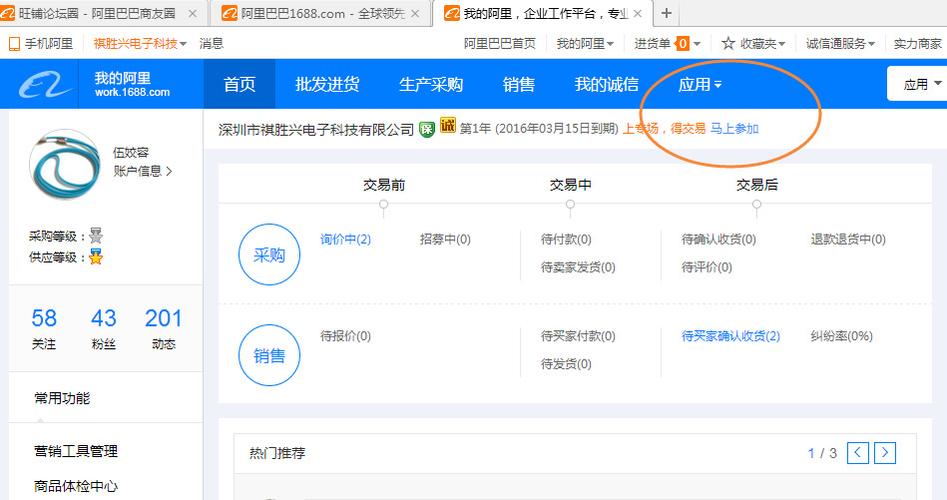
Task: Click 待发货(0) status
Action: tap(566, 364)
